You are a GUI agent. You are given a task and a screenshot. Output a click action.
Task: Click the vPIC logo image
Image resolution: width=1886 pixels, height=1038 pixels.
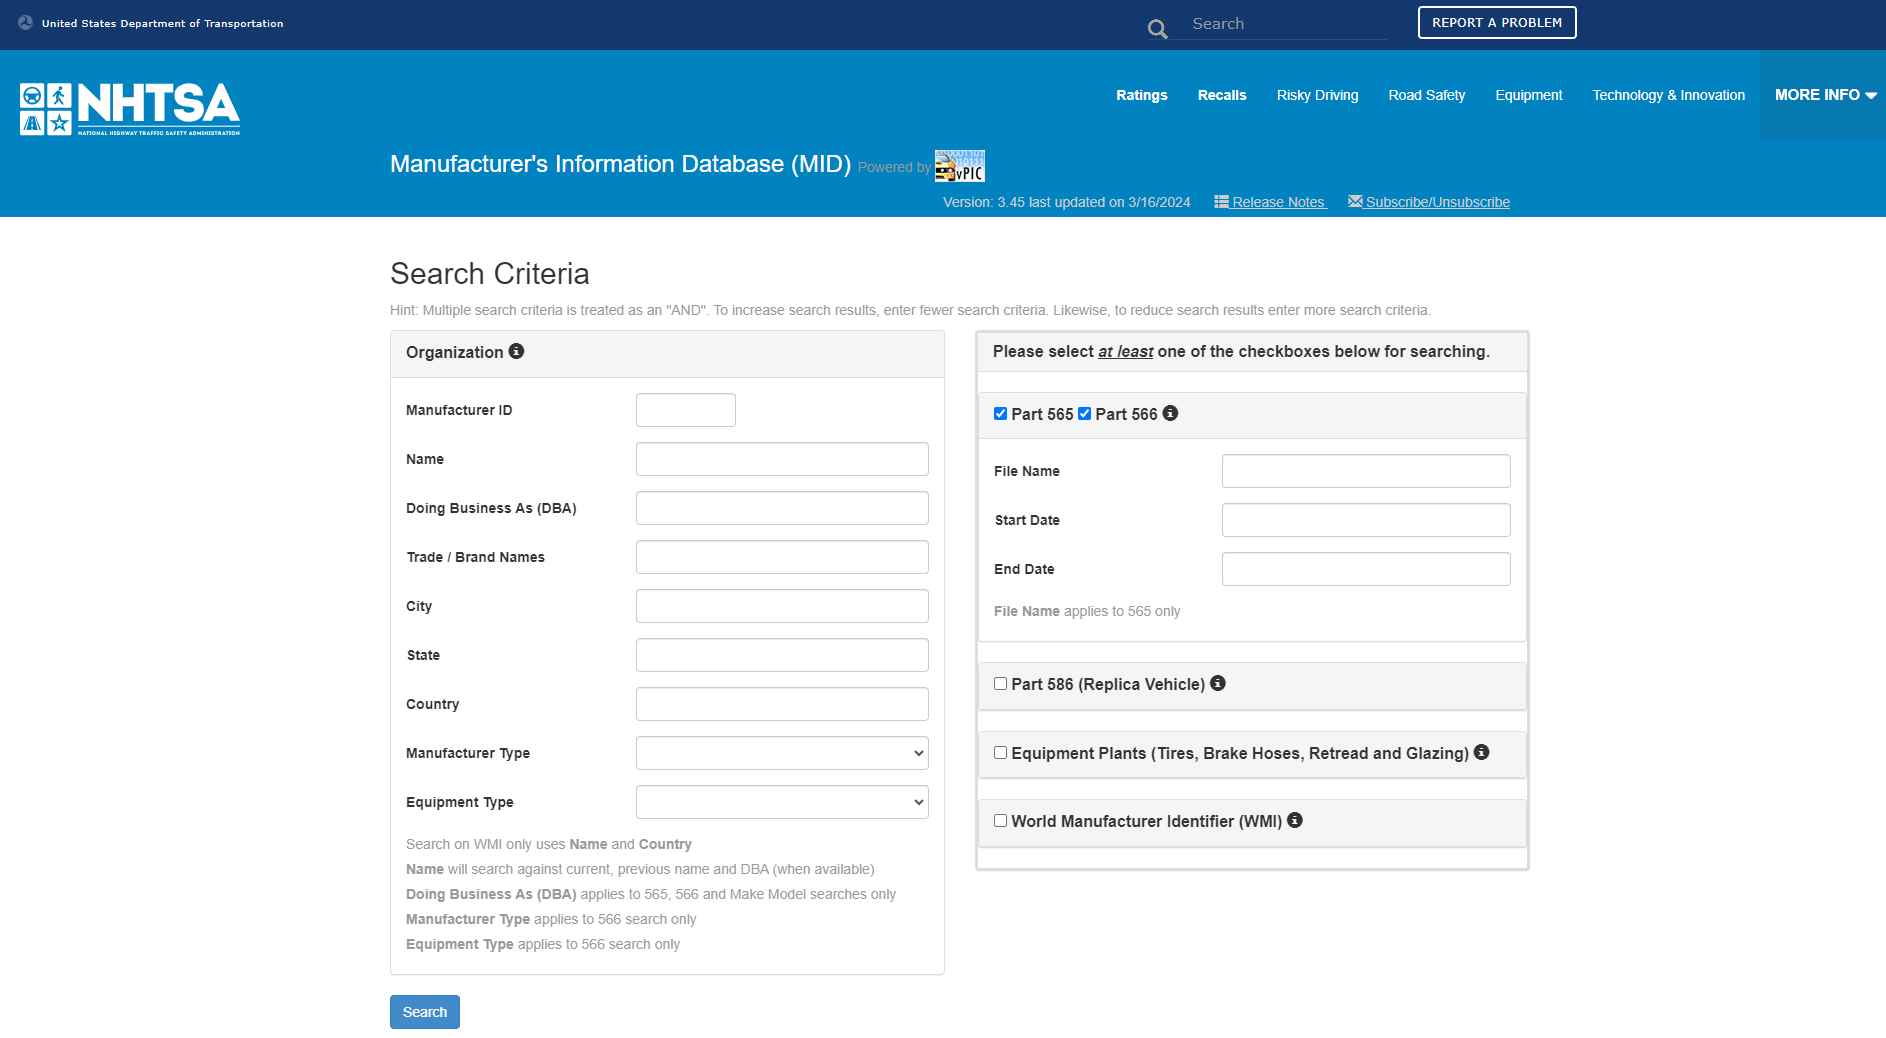click(x=959, y=166)
